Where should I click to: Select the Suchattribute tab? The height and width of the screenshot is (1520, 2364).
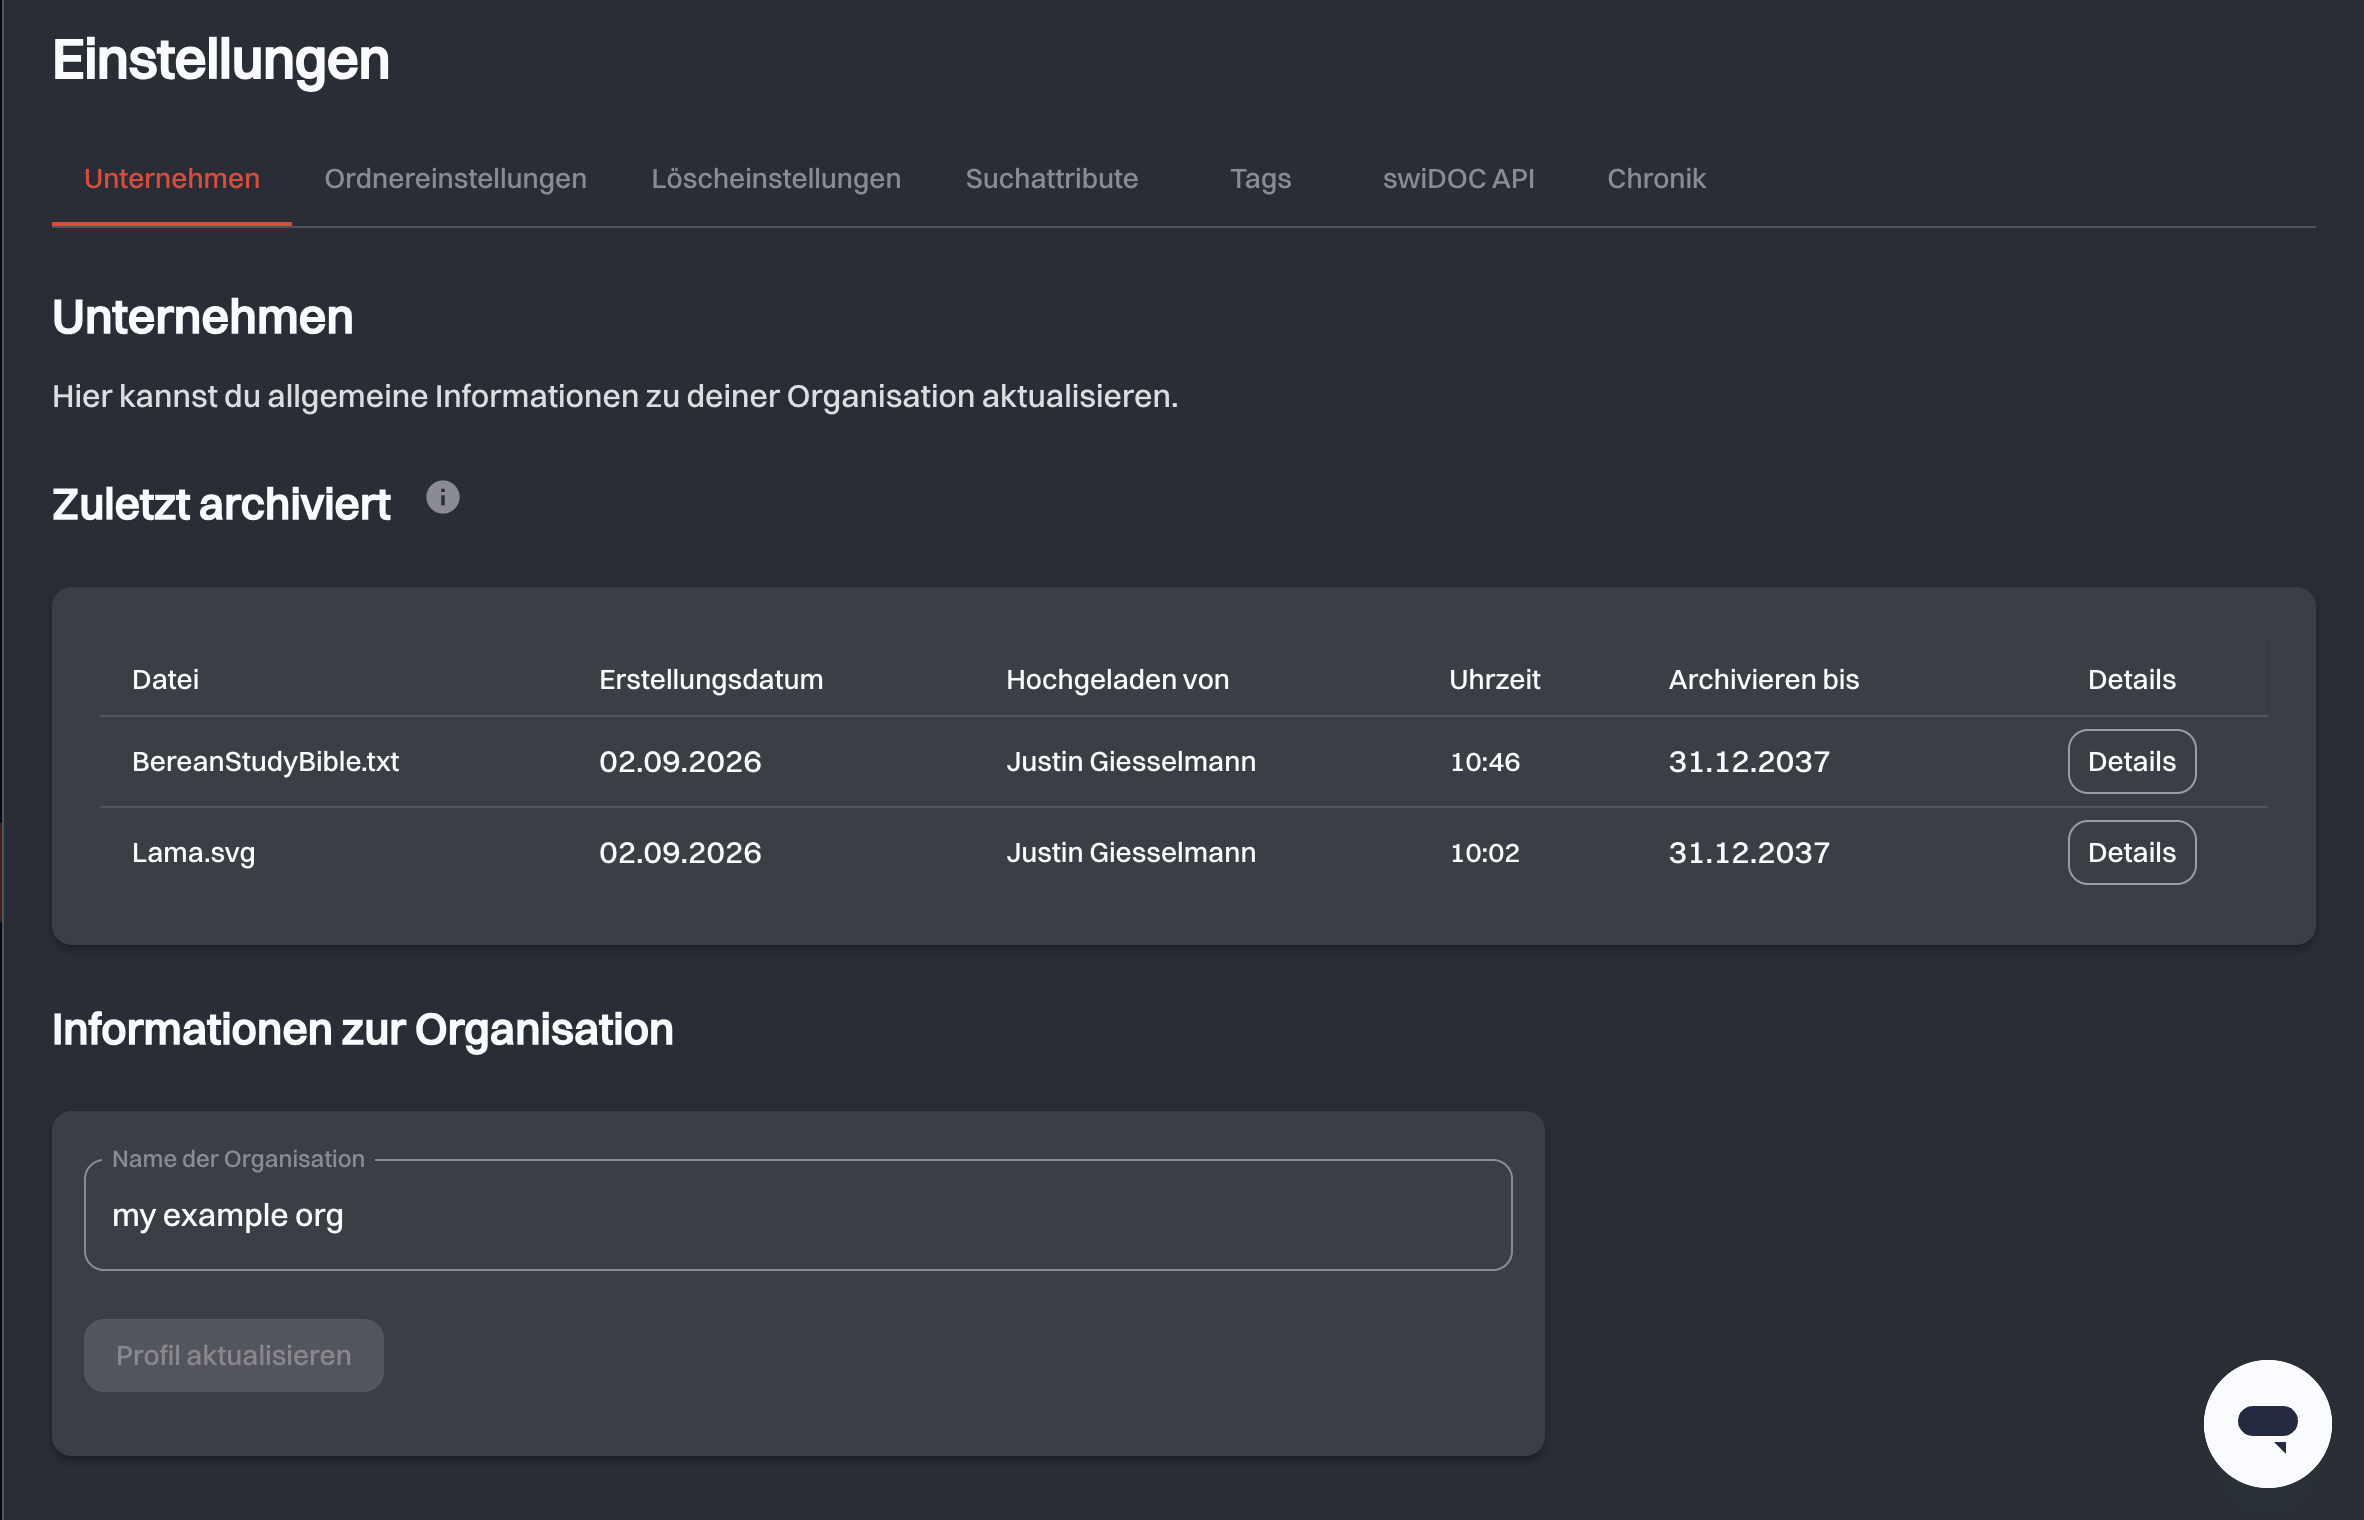[x=1052, y=179]
